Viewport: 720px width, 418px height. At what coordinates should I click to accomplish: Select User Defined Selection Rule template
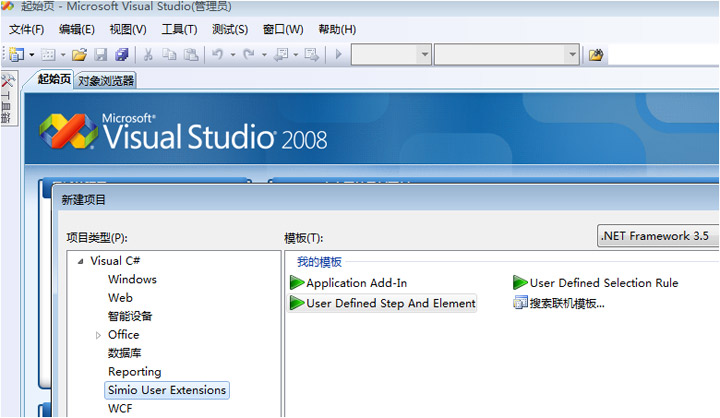tap(596, 282)
